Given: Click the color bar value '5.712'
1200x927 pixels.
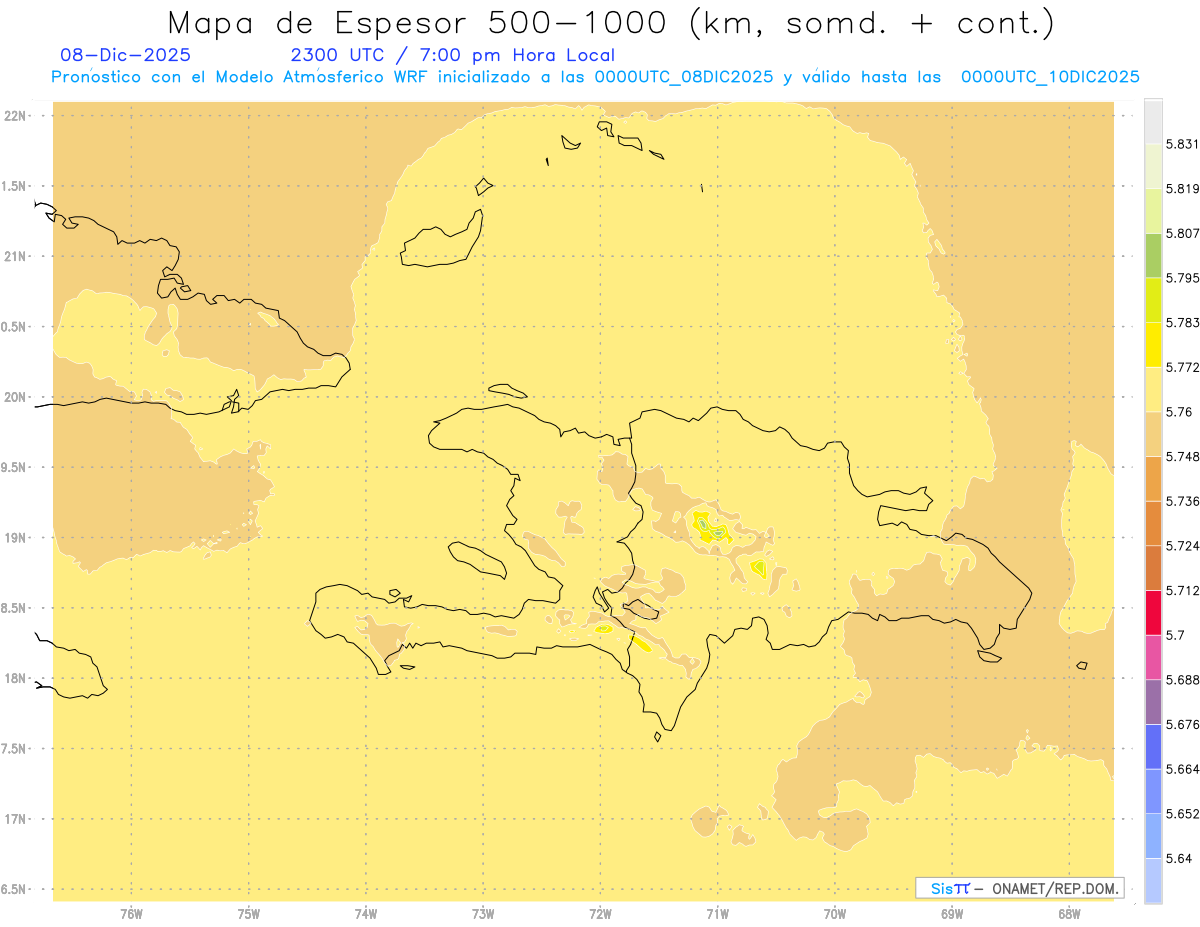Looking at the screenshot, I should (1184, 590).
